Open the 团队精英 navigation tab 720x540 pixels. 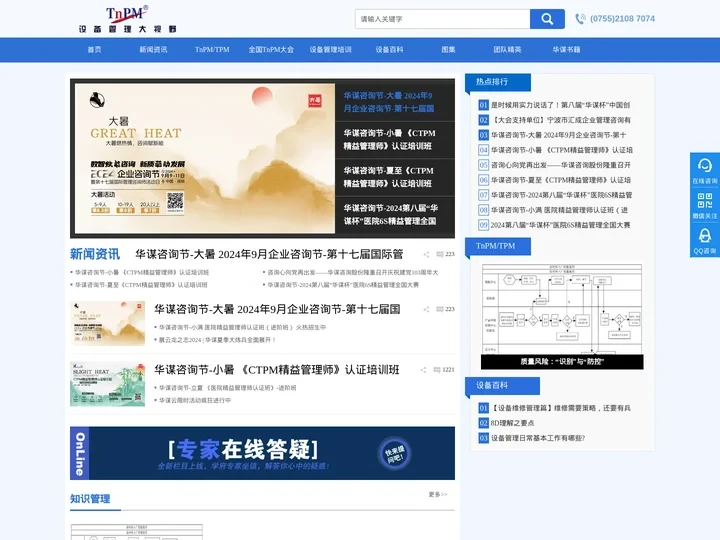pos(507,50)
